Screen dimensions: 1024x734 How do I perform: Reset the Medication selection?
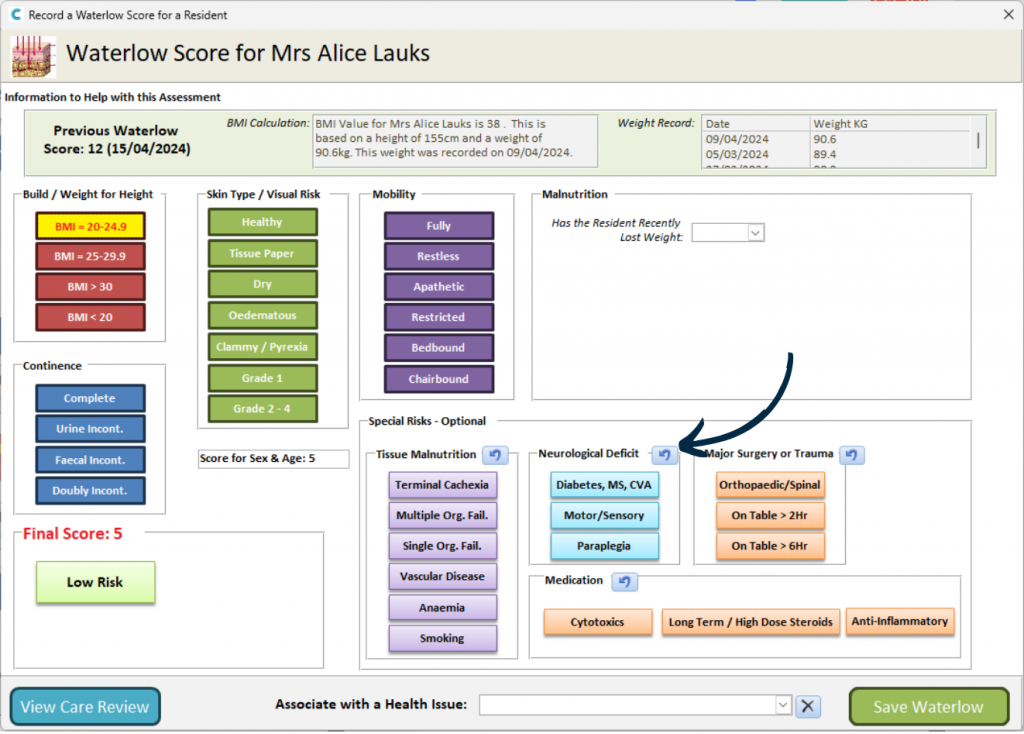pos(624,581)
